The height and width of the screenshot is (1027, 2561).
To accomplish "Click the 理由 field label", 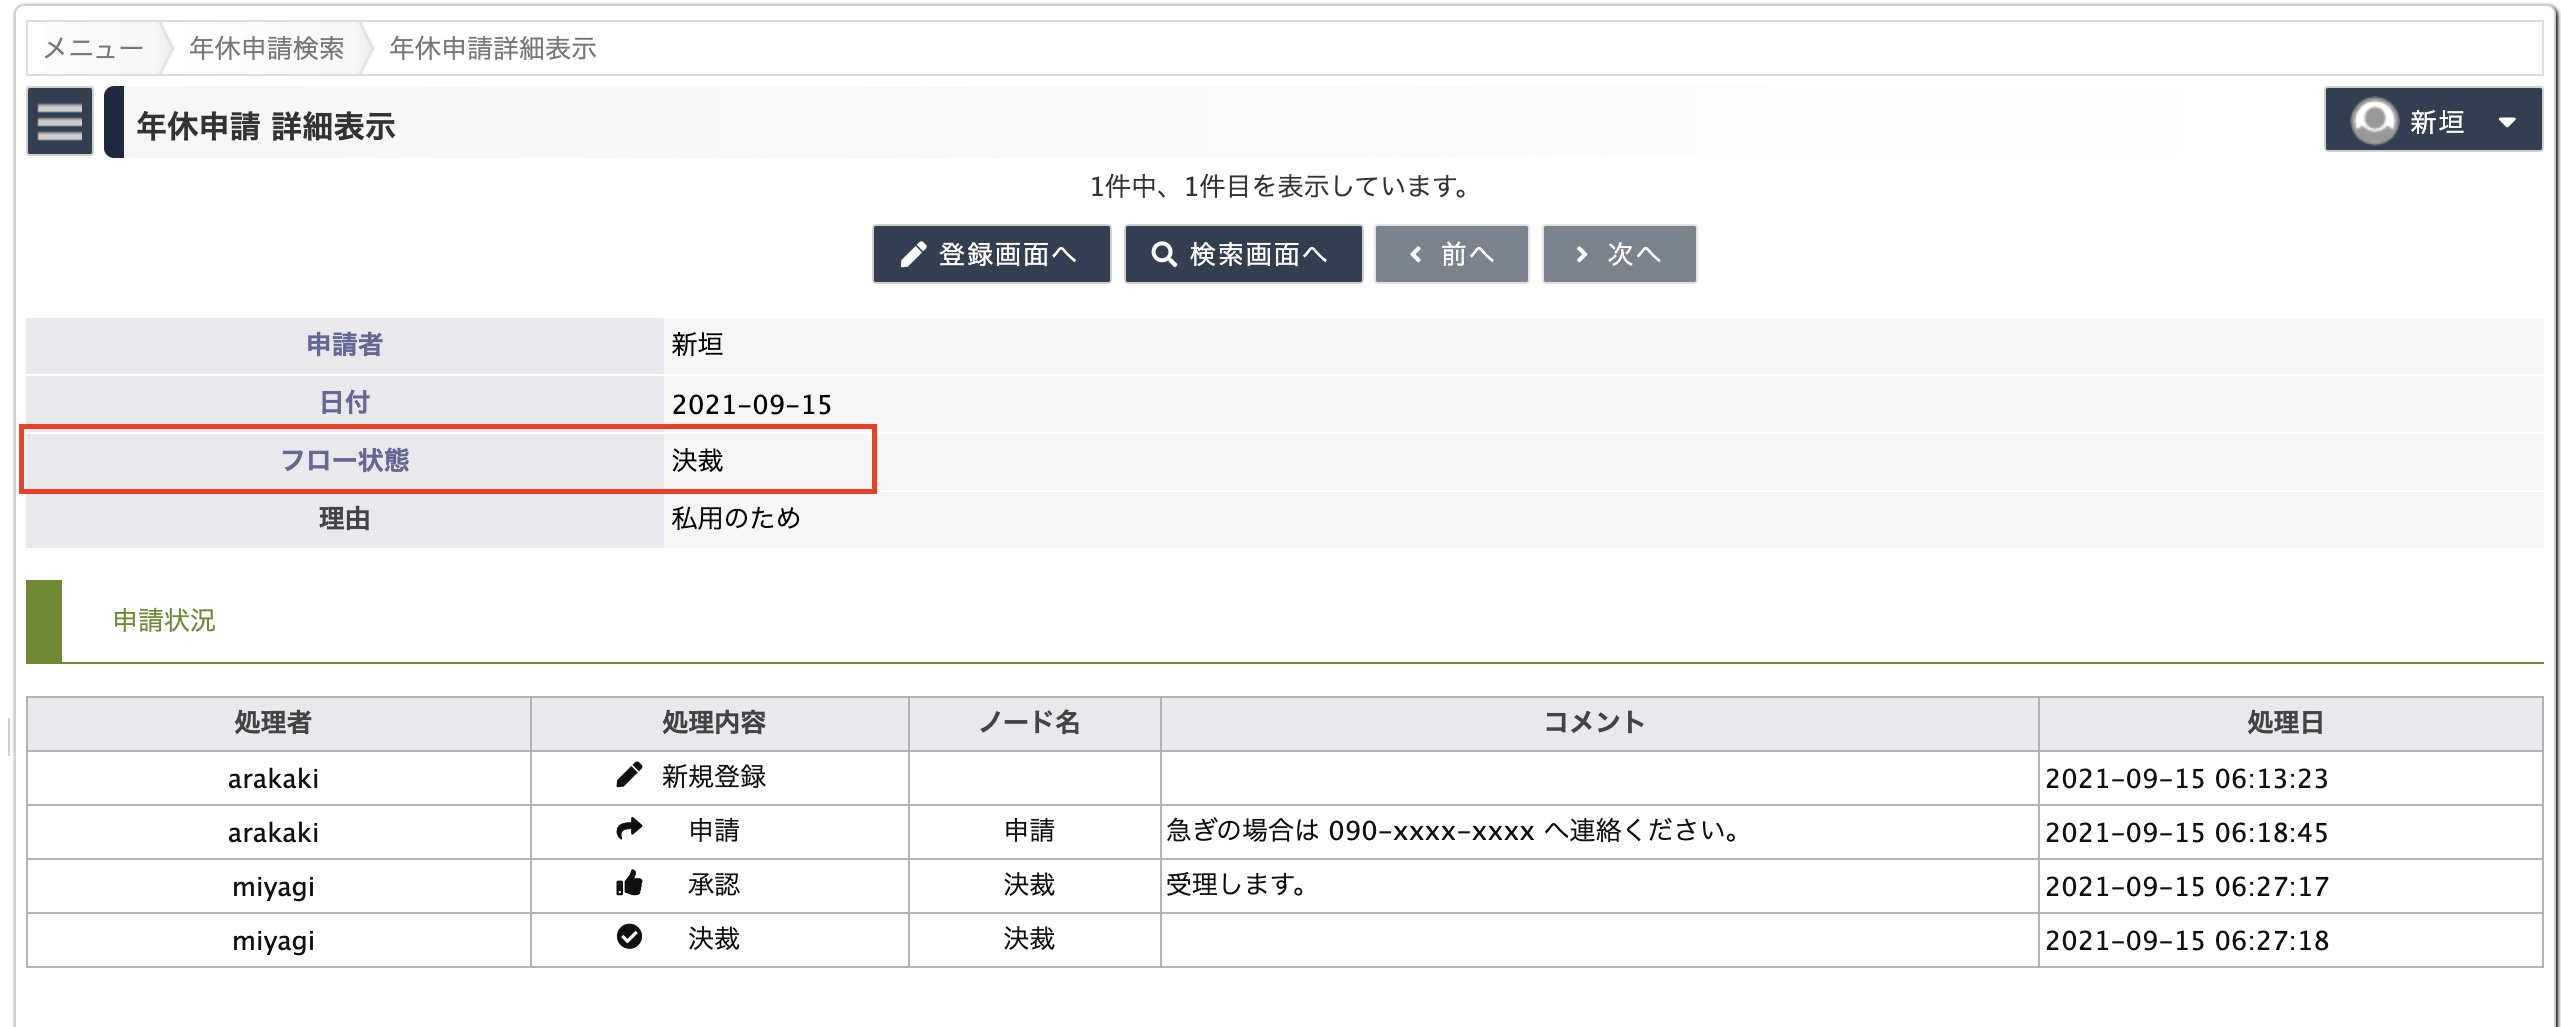I will 344,519.
